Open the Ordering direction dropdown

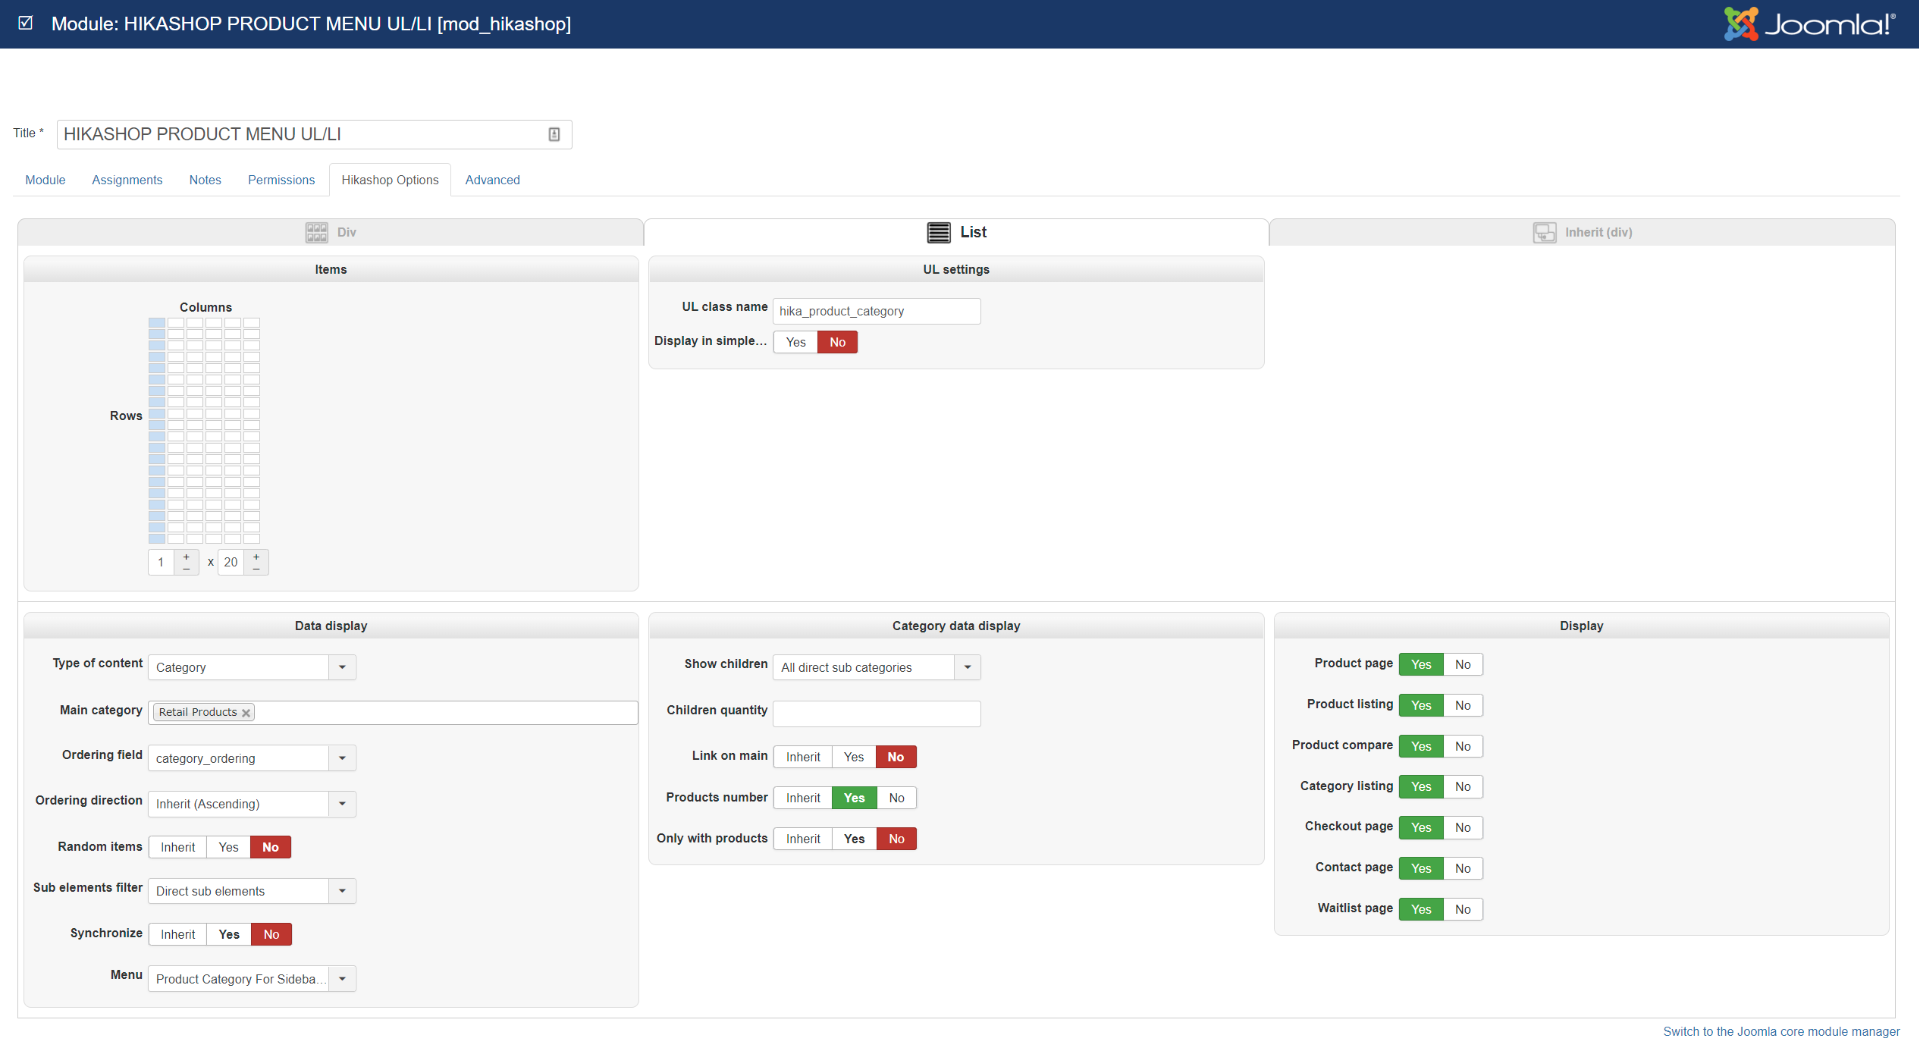342,804
